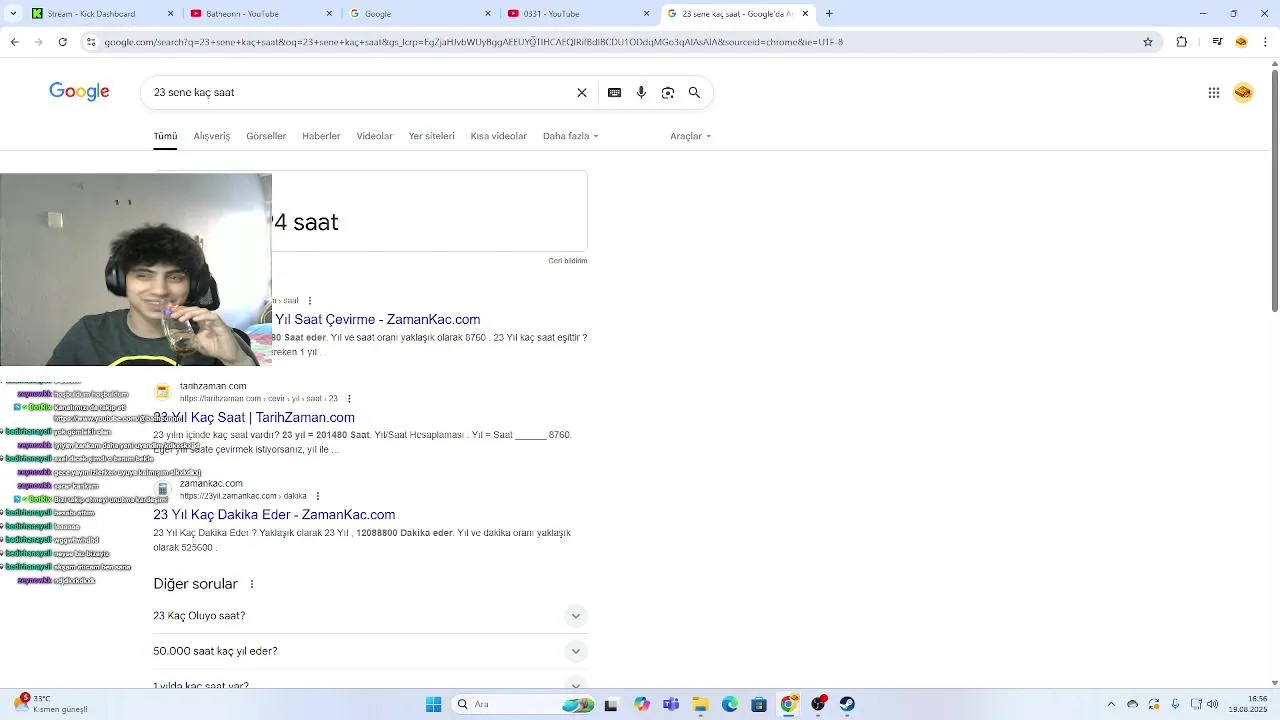The width and height of the screenshot is (1280, 720).
Task: Open more options for 23yil.zamankac.com result
Action: coord(318,496)
